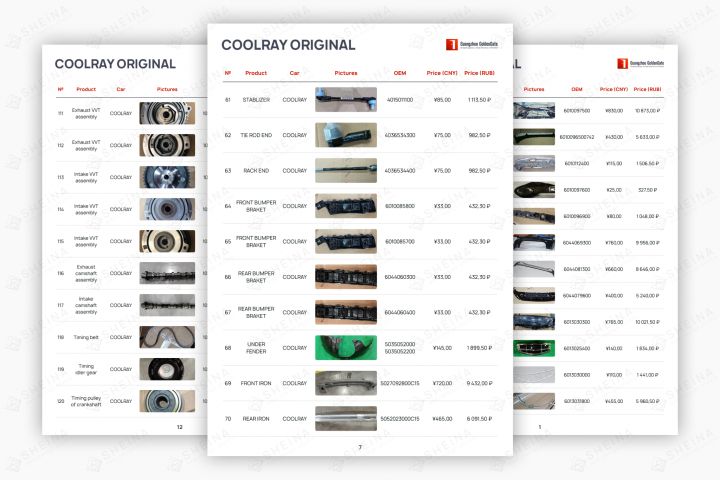
Task: Click the OEM column header on center page
Action: click(400, 73)
